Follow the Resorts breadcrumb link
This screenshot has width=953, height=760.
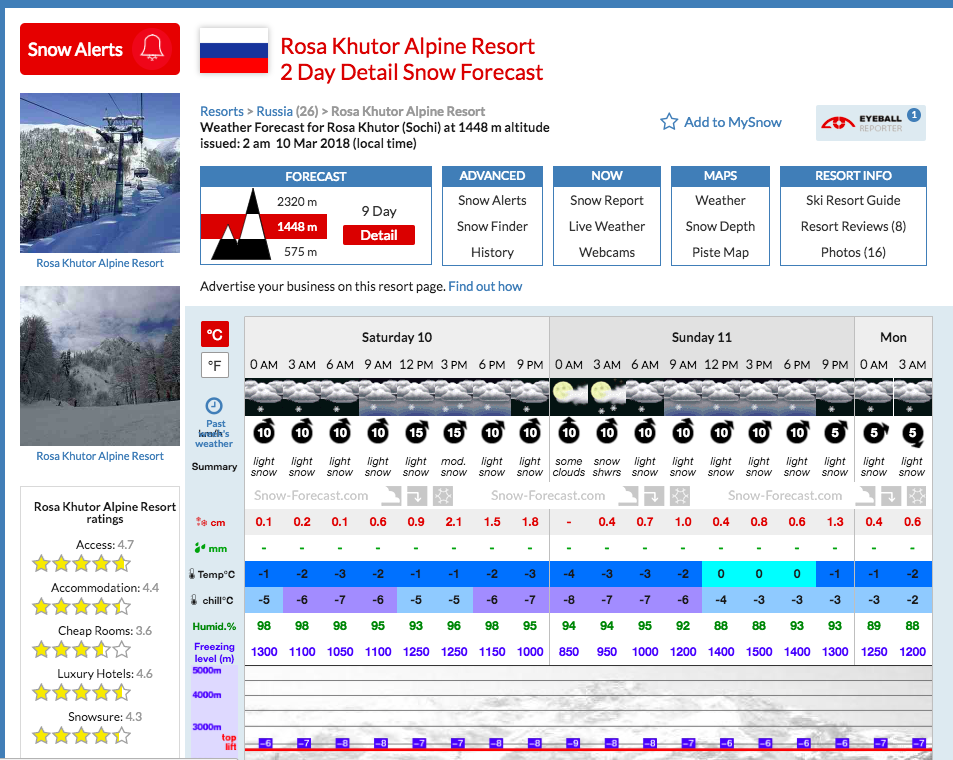[x=222, y=111]
